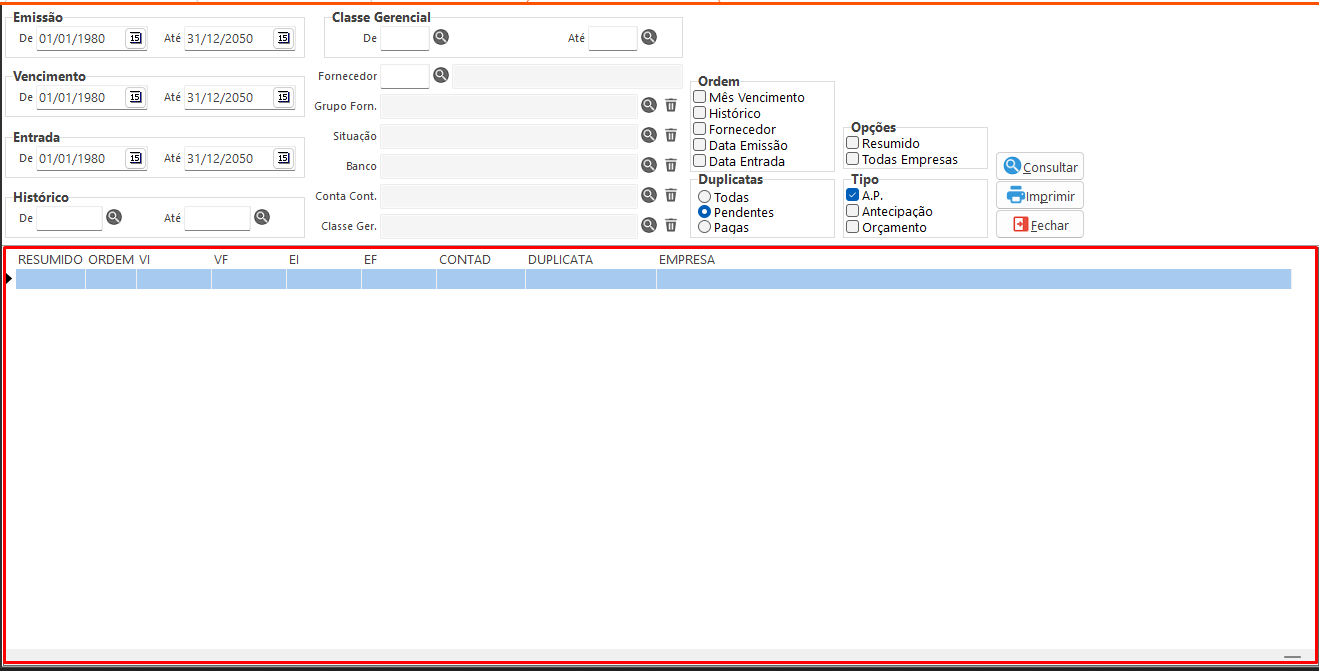1319x671 pixels.
Task: Click the Grupo Forn. search magnifier
Action: click(x=648, y=105)
